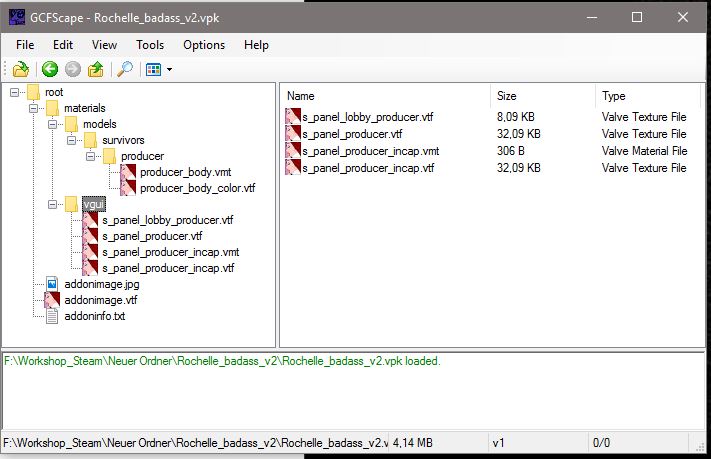Image resolution: width=711 pixels, height=459 pixels.
Task: Select s_panel_producer_incap.vmt in the tree
Action: (170, 252)
